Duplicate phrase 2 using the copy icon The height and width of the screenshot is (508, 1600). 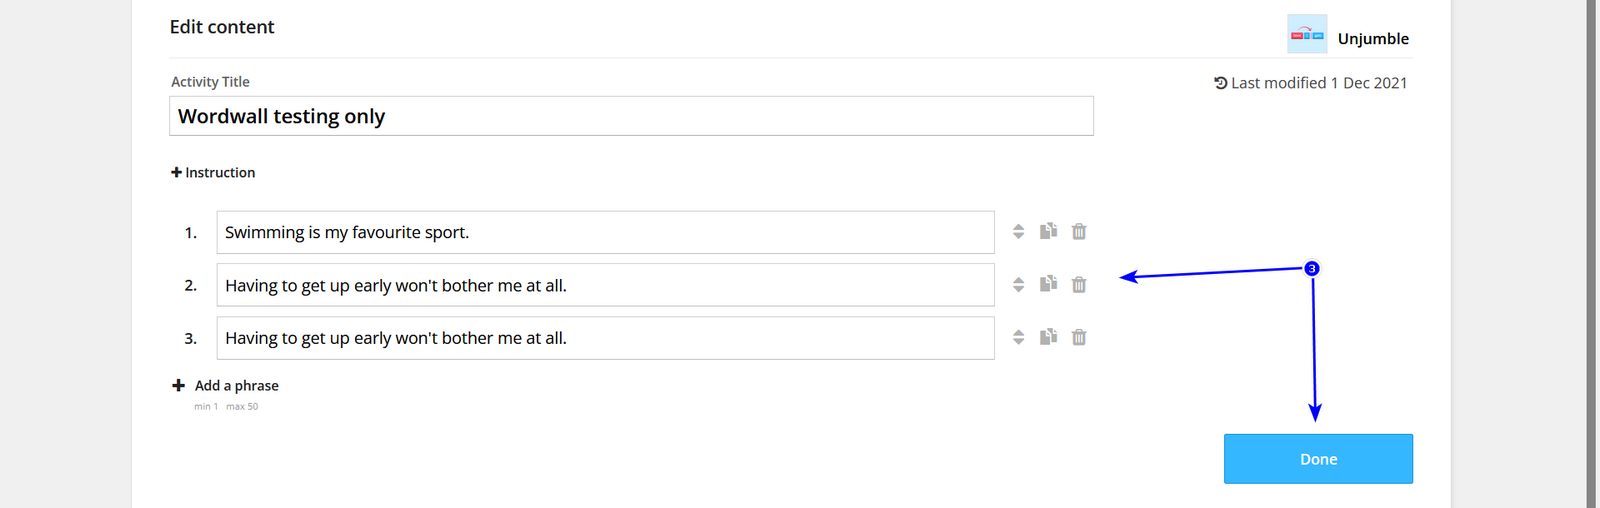(x=1048, y=285)
